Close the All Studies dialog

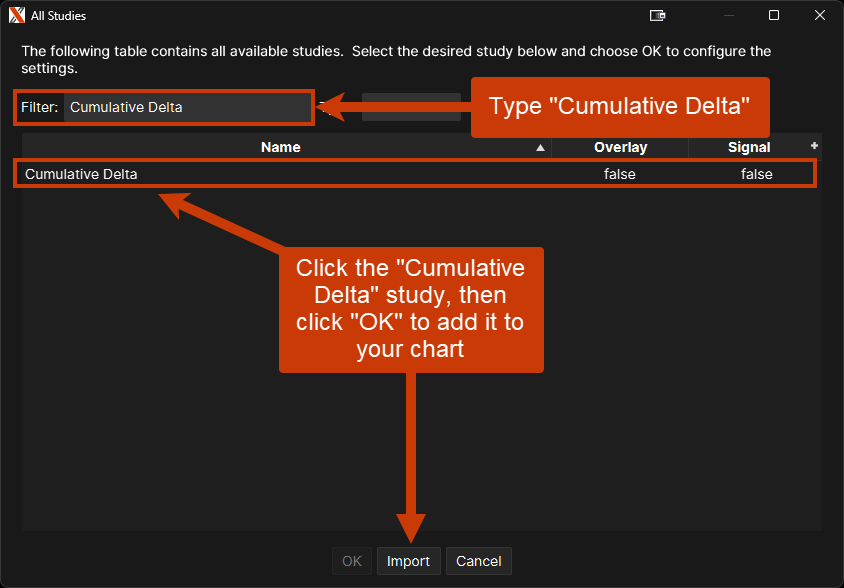click(819, 15)
